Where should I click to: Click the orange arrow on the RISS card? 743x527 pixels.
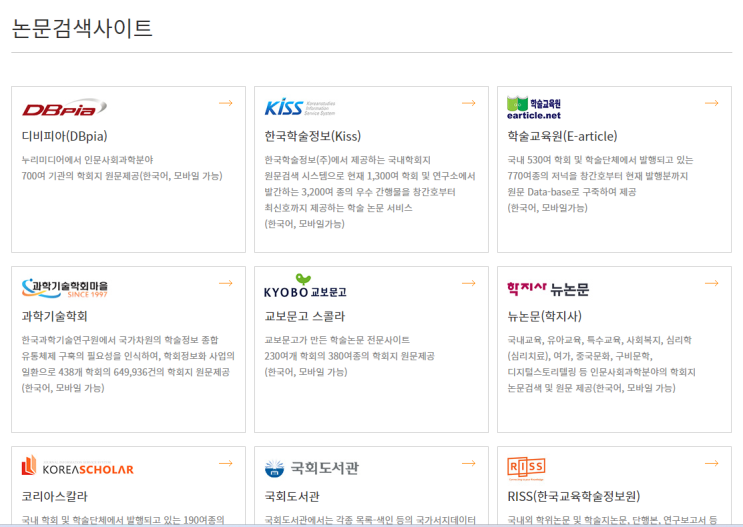[711, 463]
